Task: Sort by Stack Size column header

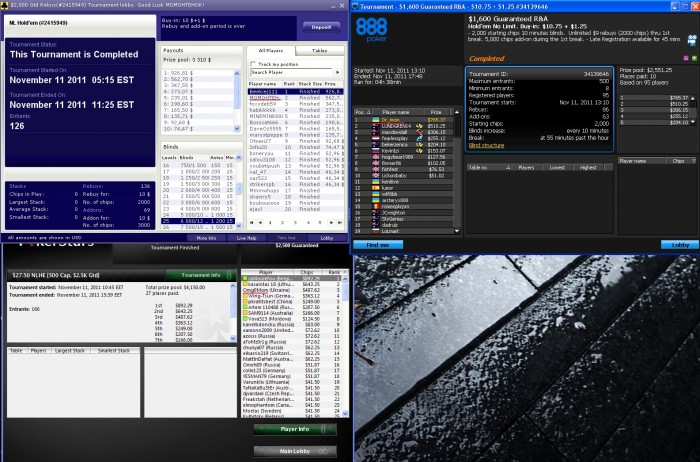Action: click(310, 84)
